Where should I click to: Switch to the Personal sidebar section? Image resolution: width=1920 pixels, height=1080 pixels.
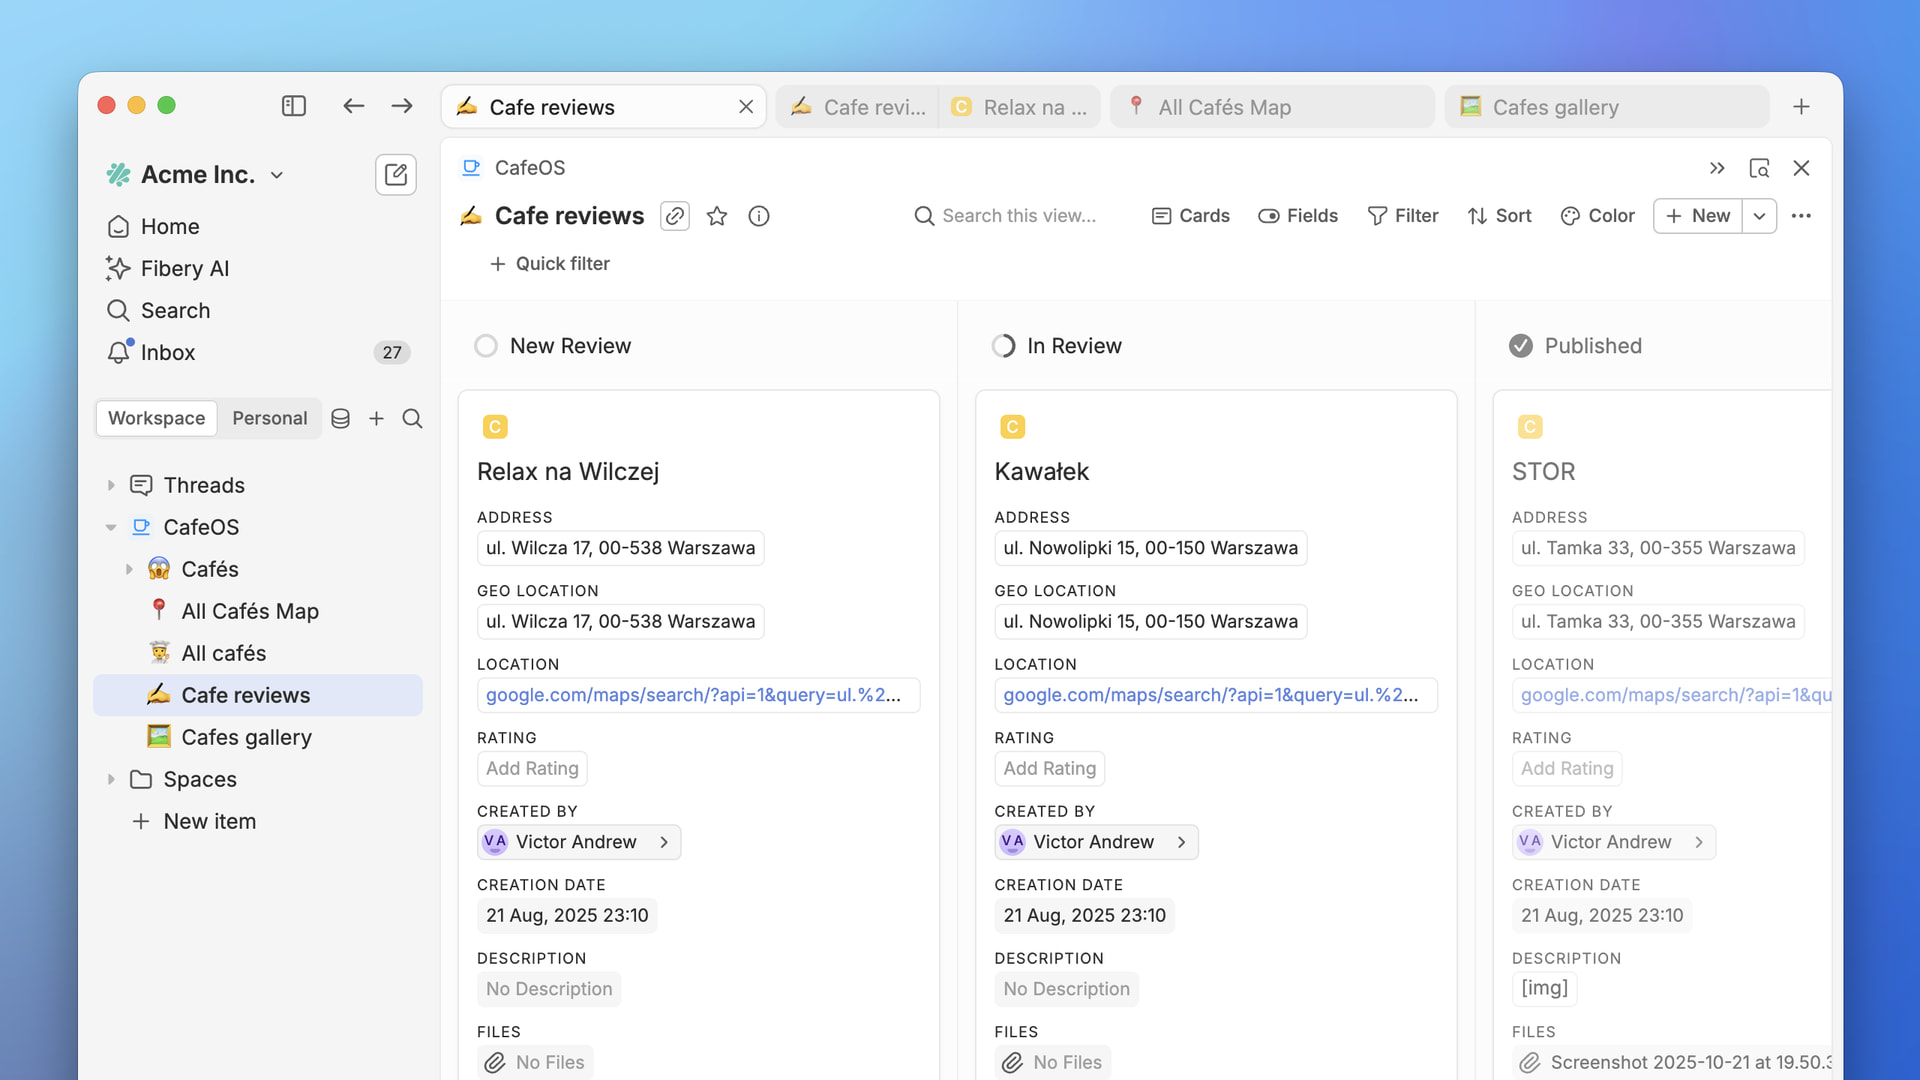pos(269,419)
